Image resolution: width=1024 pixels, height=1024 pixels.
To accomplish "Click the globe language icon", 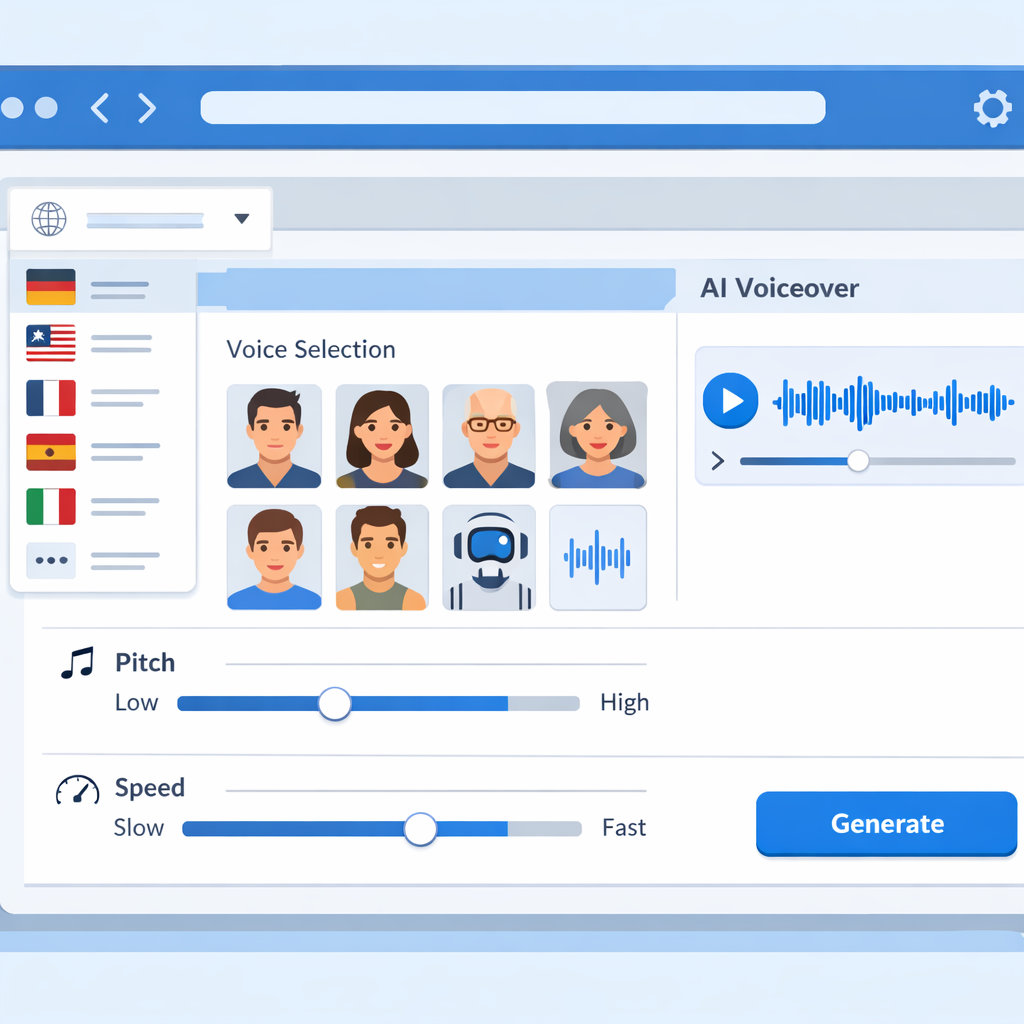I will (49, 218).
